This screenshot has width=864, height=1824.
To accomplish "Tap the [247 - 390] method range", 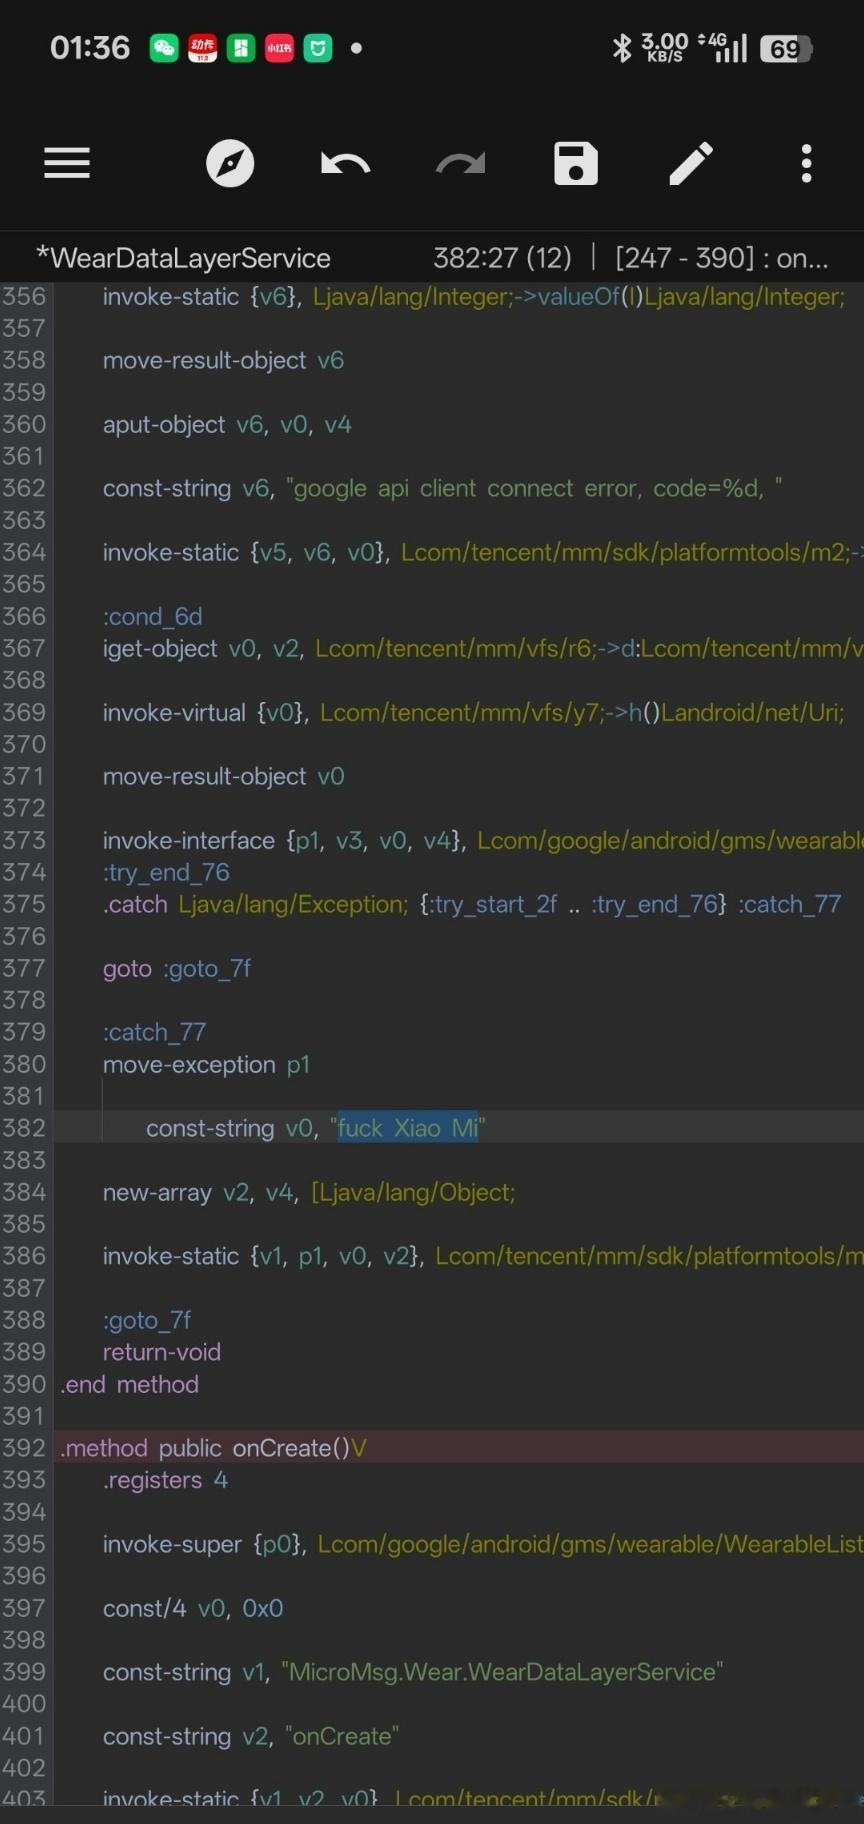I will tap(685, 258).
